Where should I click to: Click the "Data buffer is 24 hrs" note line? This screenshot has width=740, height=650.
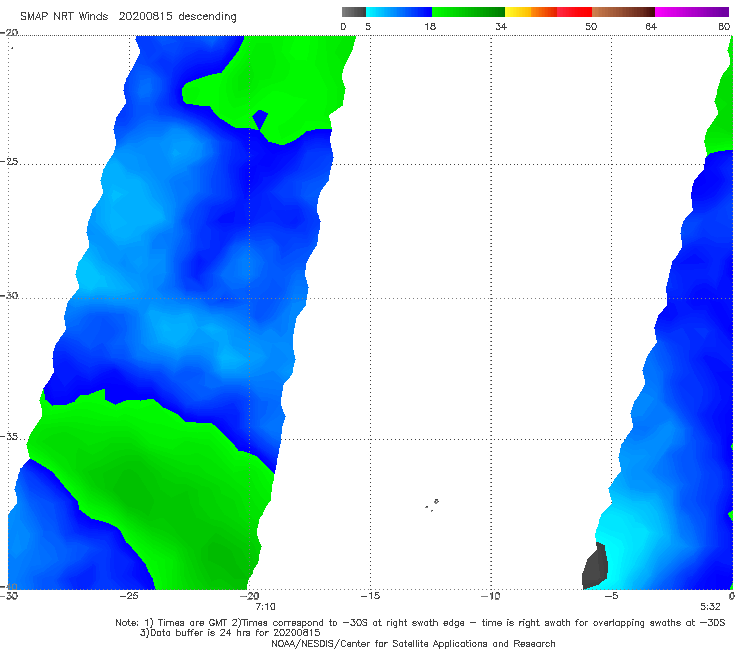(x=230, y=633)
